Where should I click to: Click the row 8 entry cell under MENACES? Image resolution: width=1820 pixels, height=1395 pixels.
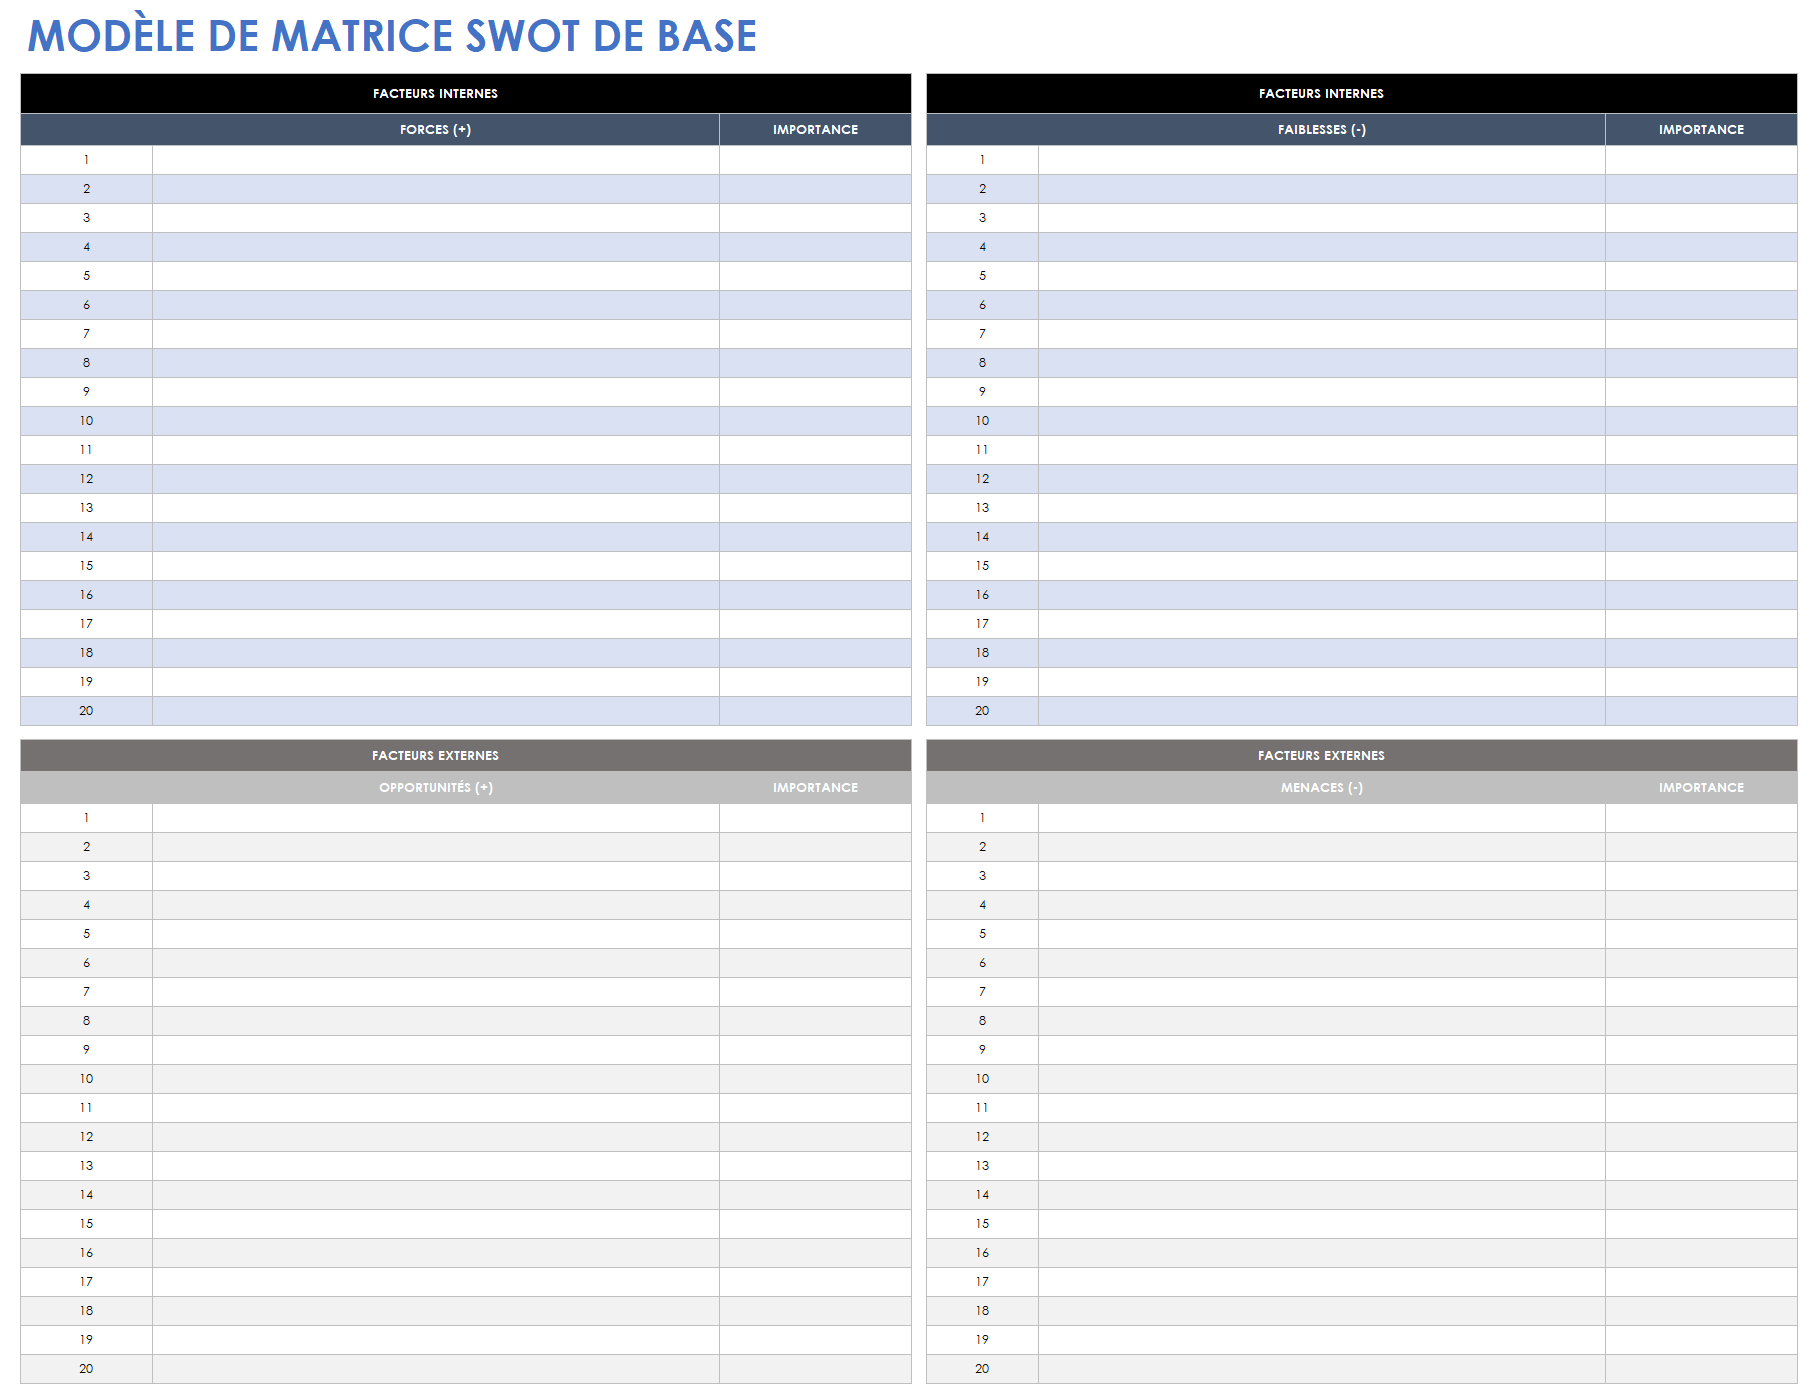coord(1322,1021)
